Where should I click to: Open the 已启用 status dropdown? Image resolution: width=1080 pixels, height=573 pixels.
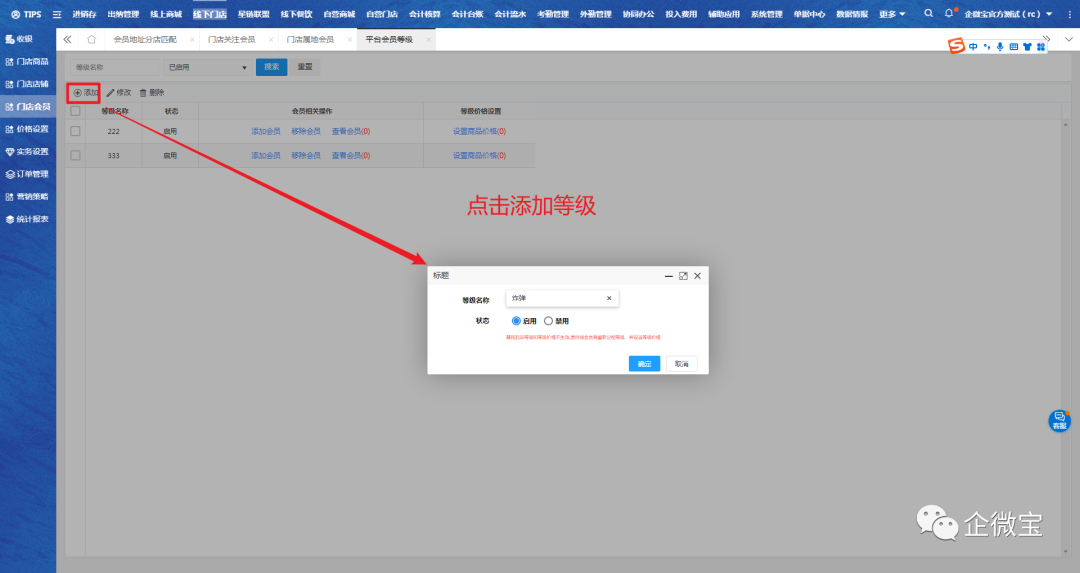coord(207,67)
